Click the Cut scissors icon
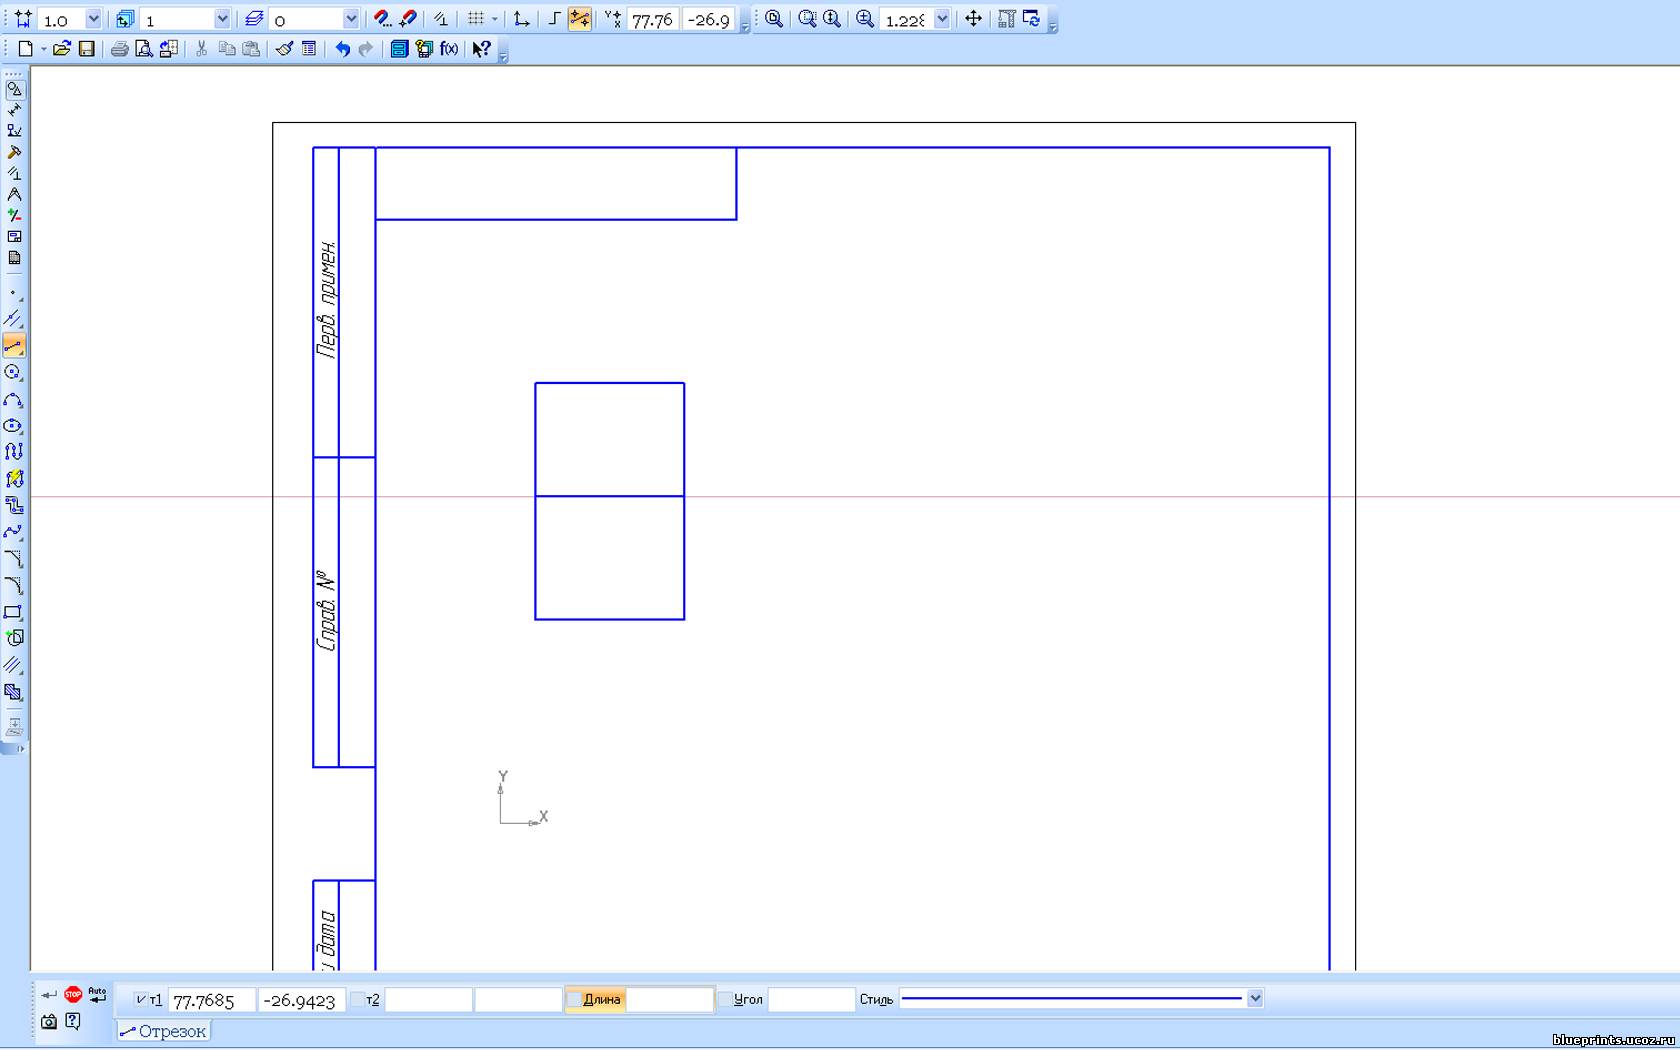 [x=201, y=49]
